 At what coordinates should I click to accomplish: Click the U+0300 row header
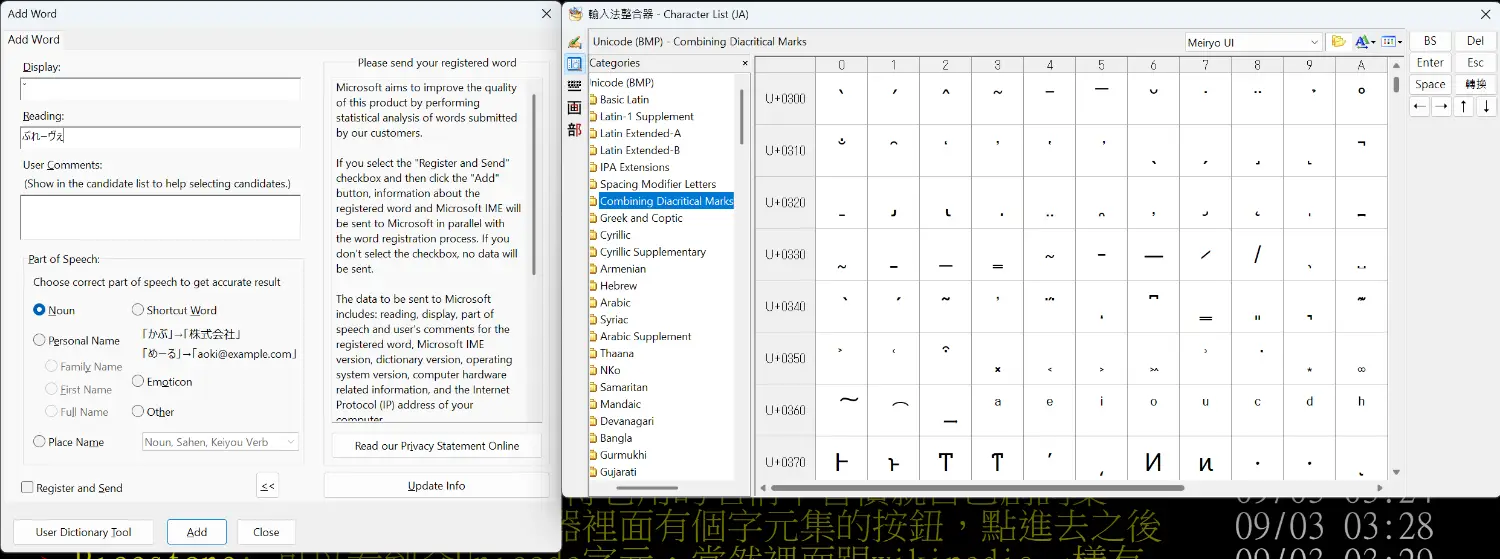click(x=785, y=99)
